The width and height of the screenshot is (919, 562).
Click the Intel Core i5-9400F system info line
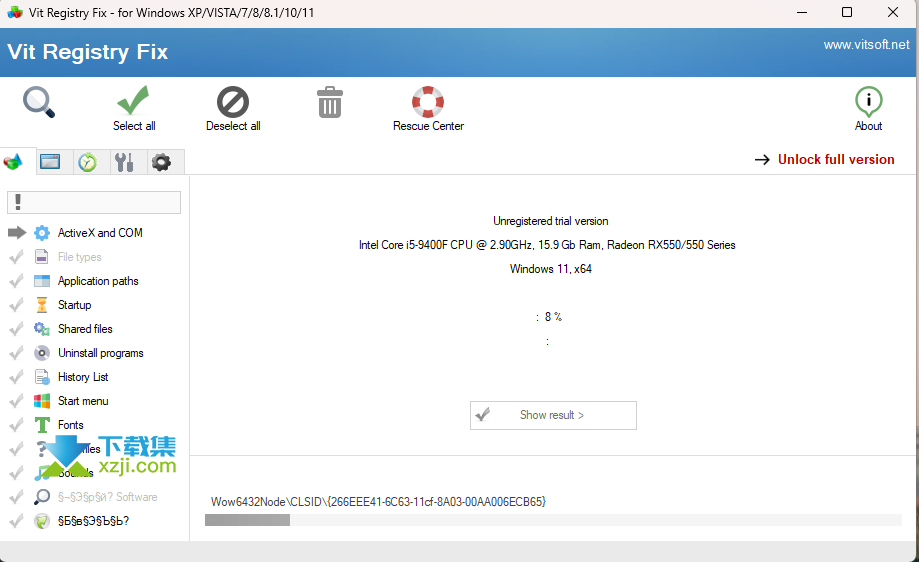(547, 245)
